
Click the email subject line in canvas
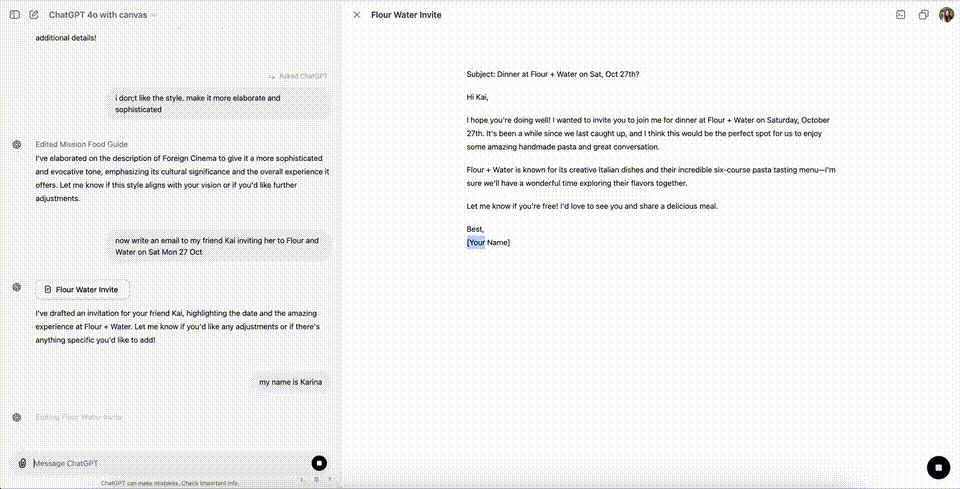click(x=552, y=74)
